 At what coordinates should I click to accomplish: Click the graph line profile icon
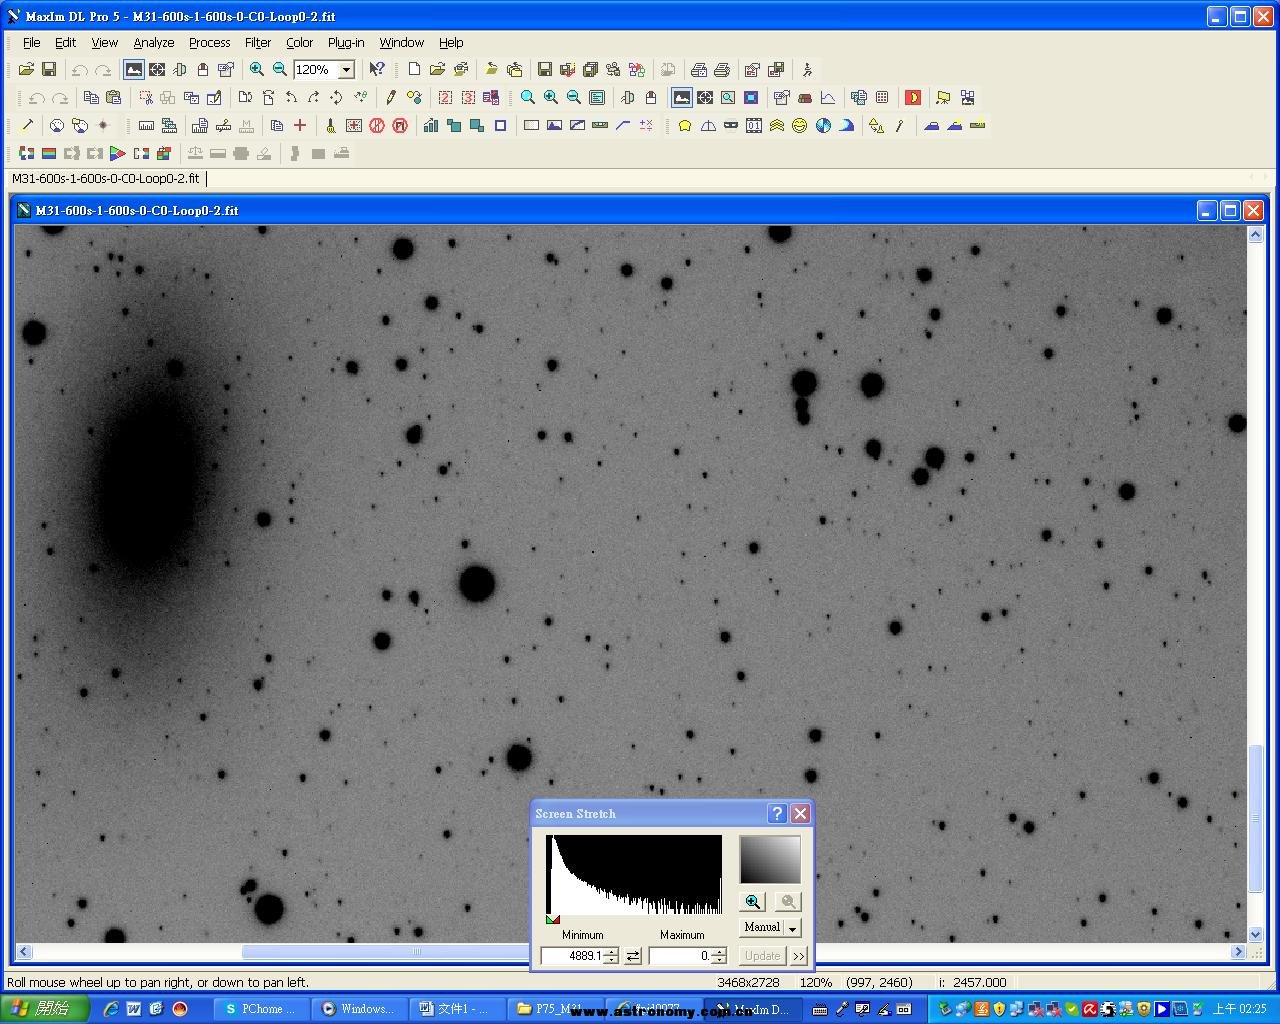828,97
